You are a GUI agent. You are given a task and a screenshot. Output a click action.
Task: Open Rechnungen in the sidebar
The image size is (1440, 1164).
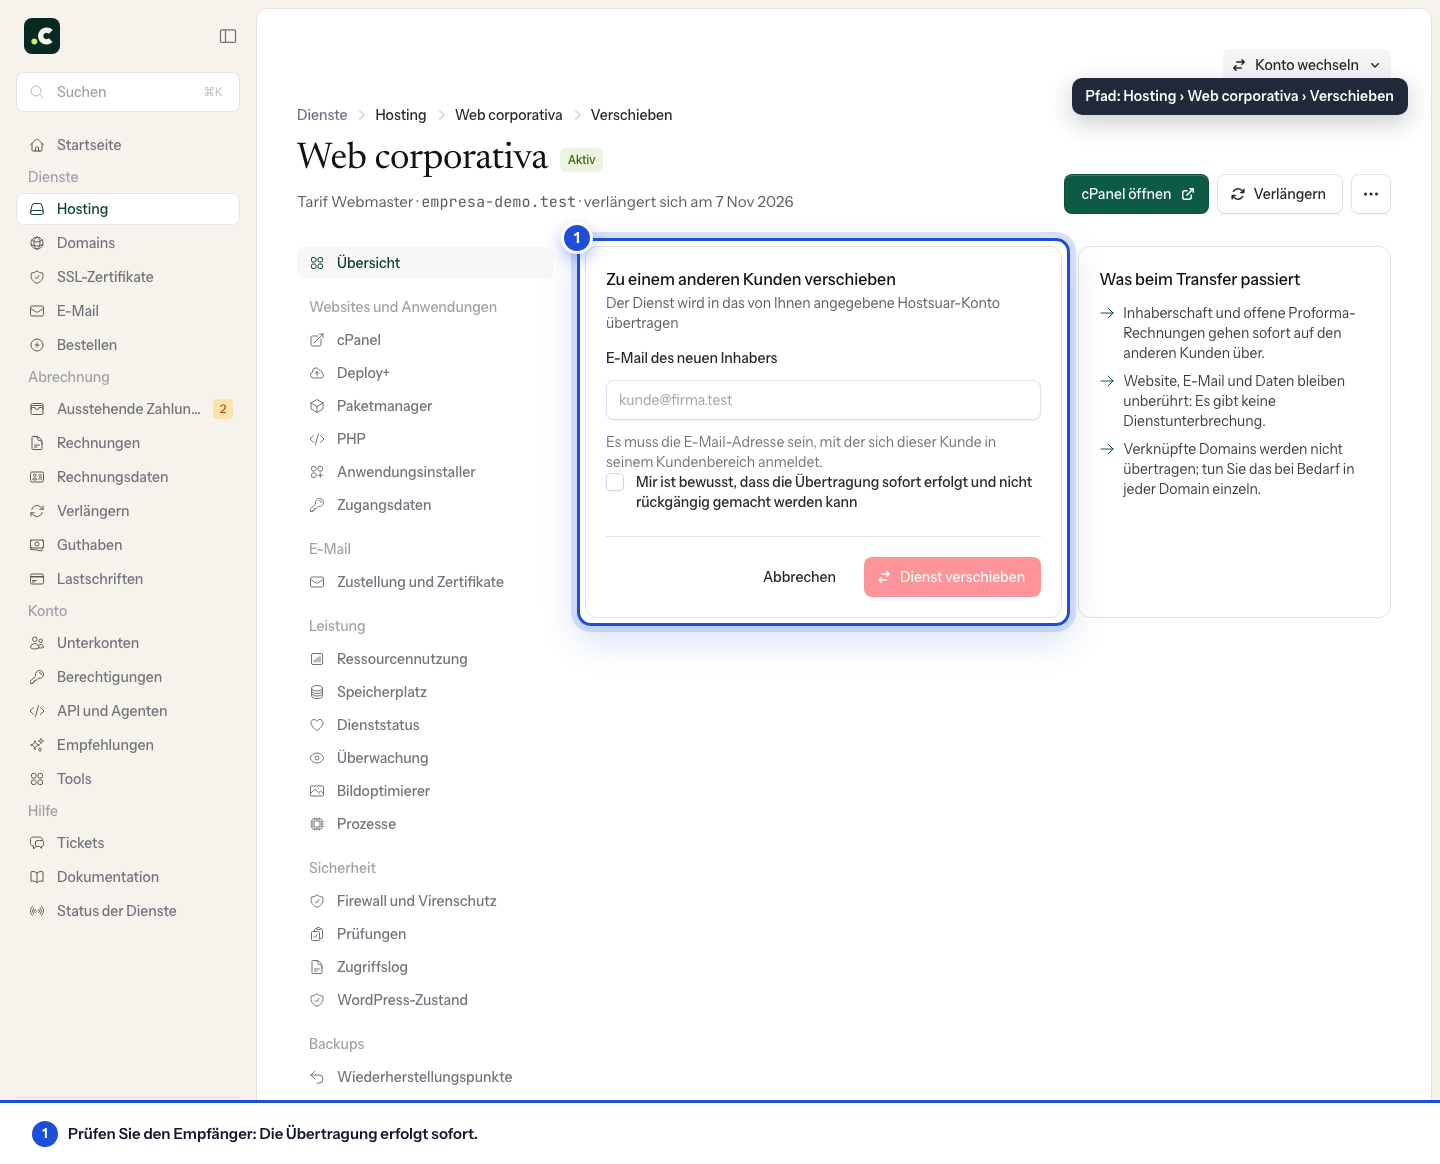tap(128, 443)
